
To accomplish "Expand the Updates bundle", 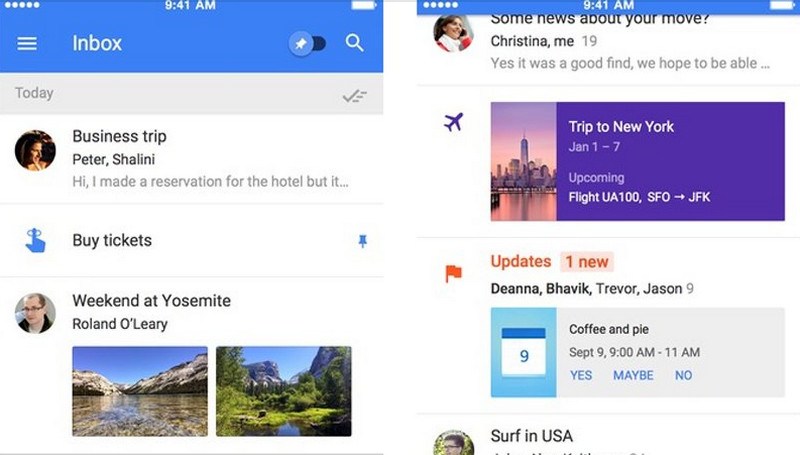I will [521, 262].
